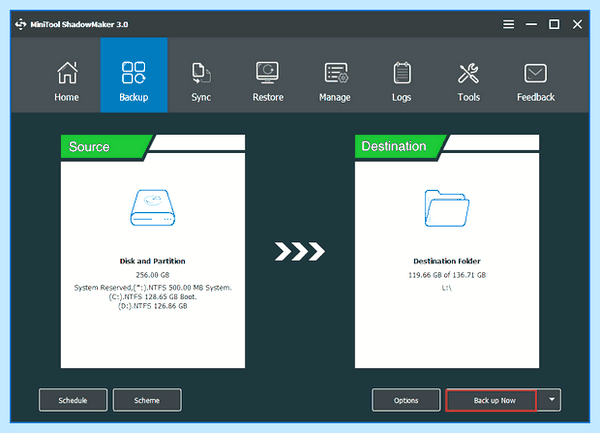
Task: Open the Feedback tab
Action: [x=536, y=75]
